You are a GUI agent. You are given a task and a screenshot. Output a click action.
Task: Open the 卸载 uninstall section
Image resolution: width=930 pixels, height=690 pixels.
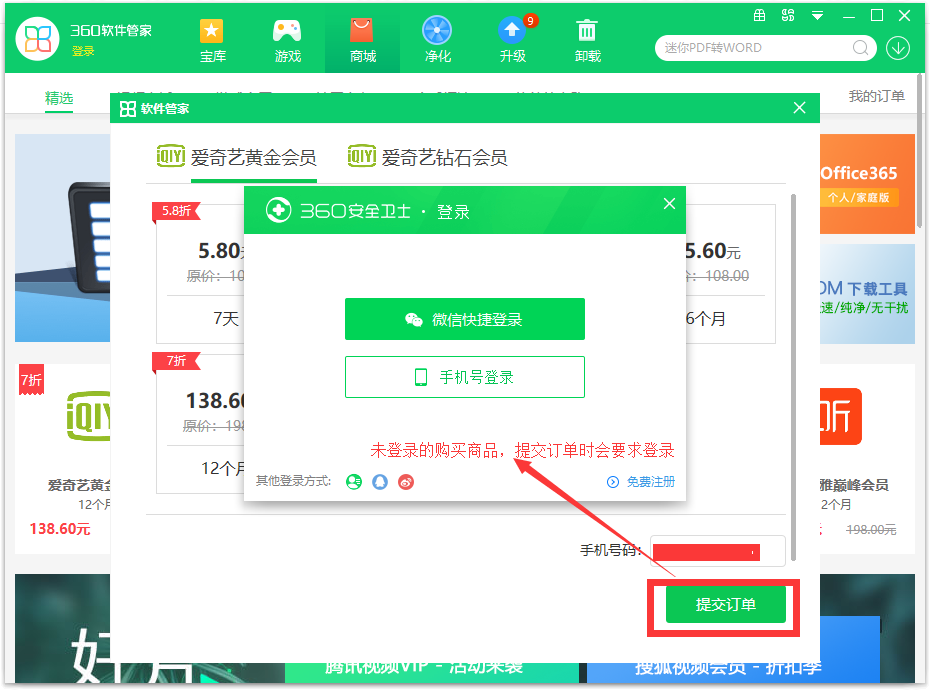[x=588, y=42]
